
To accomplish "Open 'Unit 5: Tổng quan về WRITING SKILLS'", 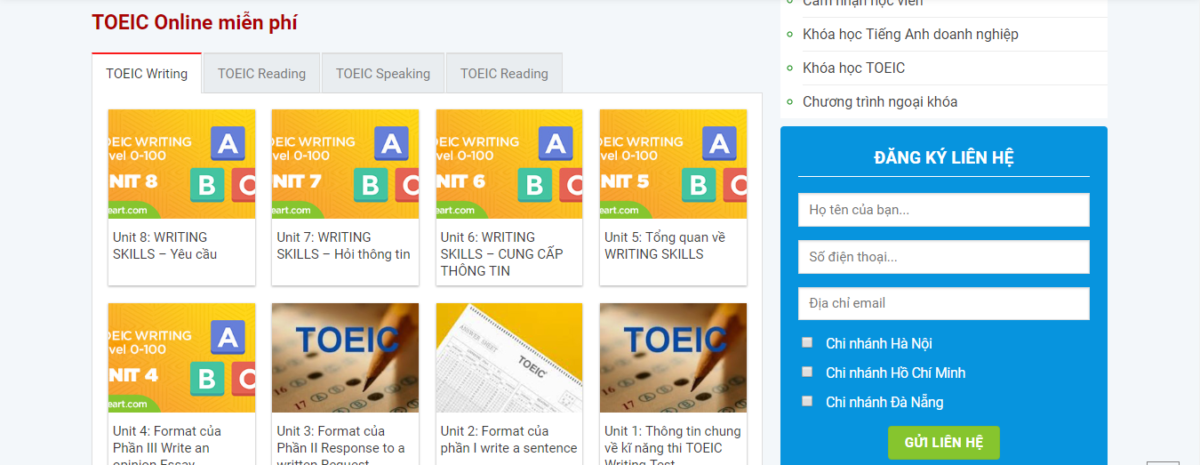I will click(x=665, y=245).
